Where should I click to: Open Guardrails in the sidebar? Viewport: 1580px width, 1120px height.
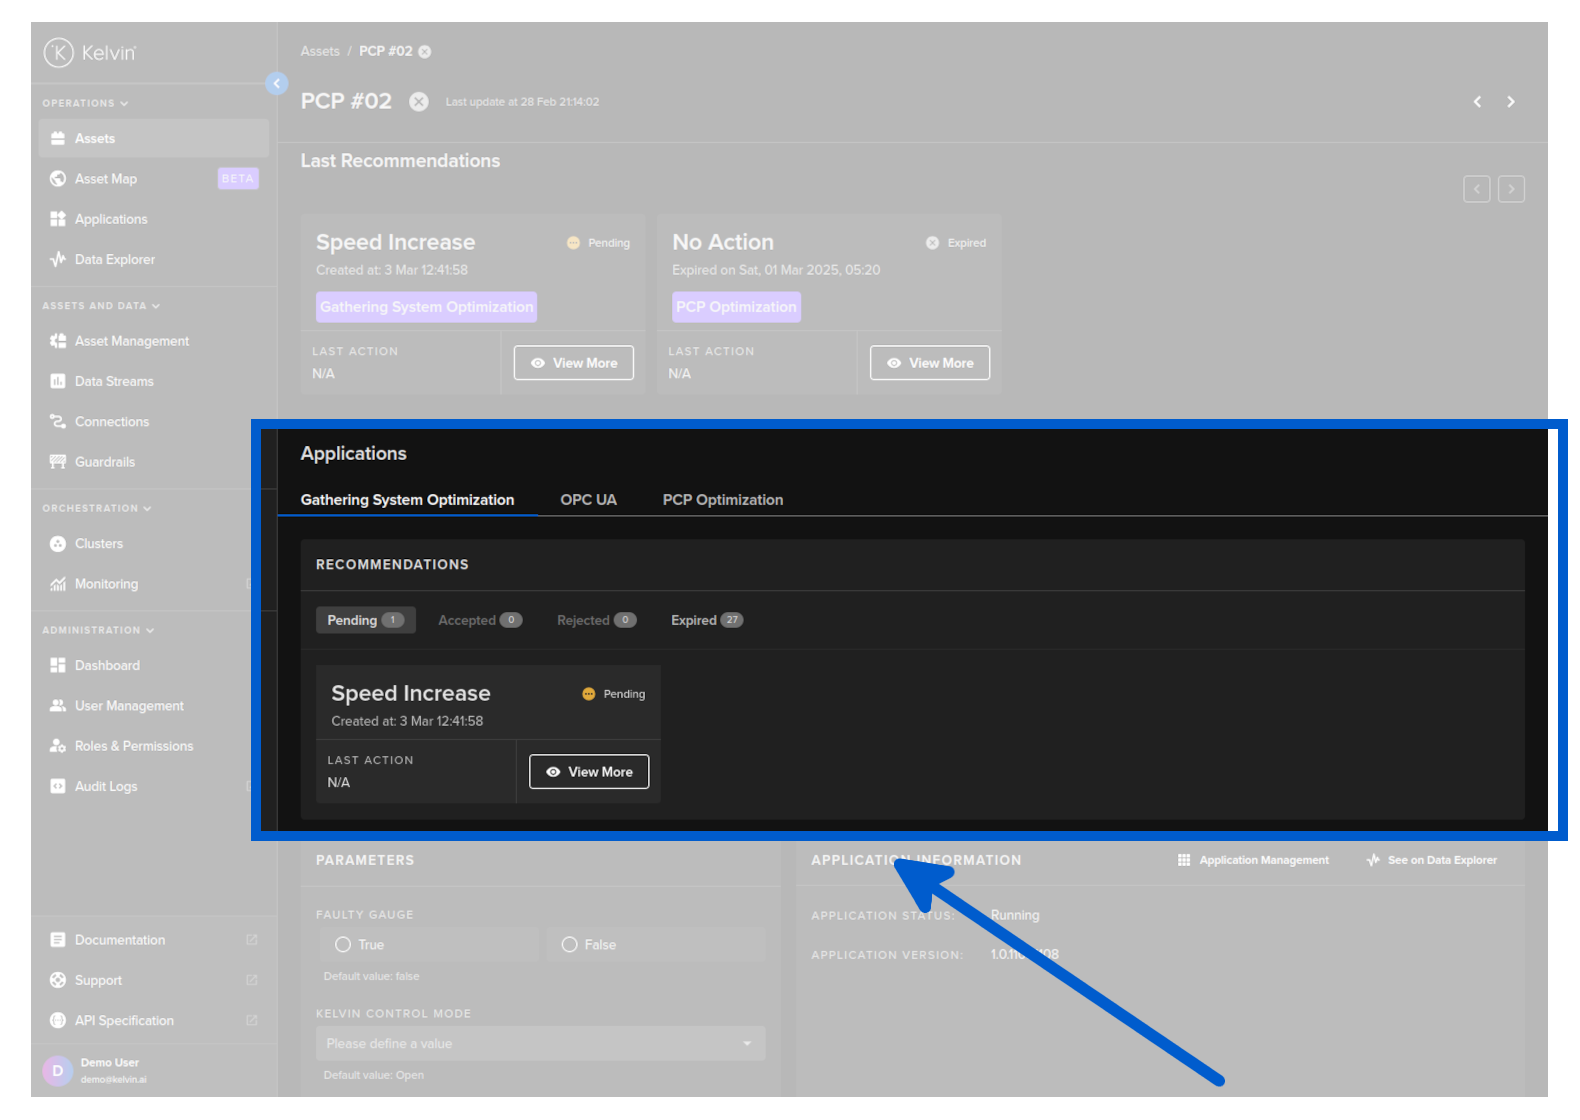(x=104, y=462)
